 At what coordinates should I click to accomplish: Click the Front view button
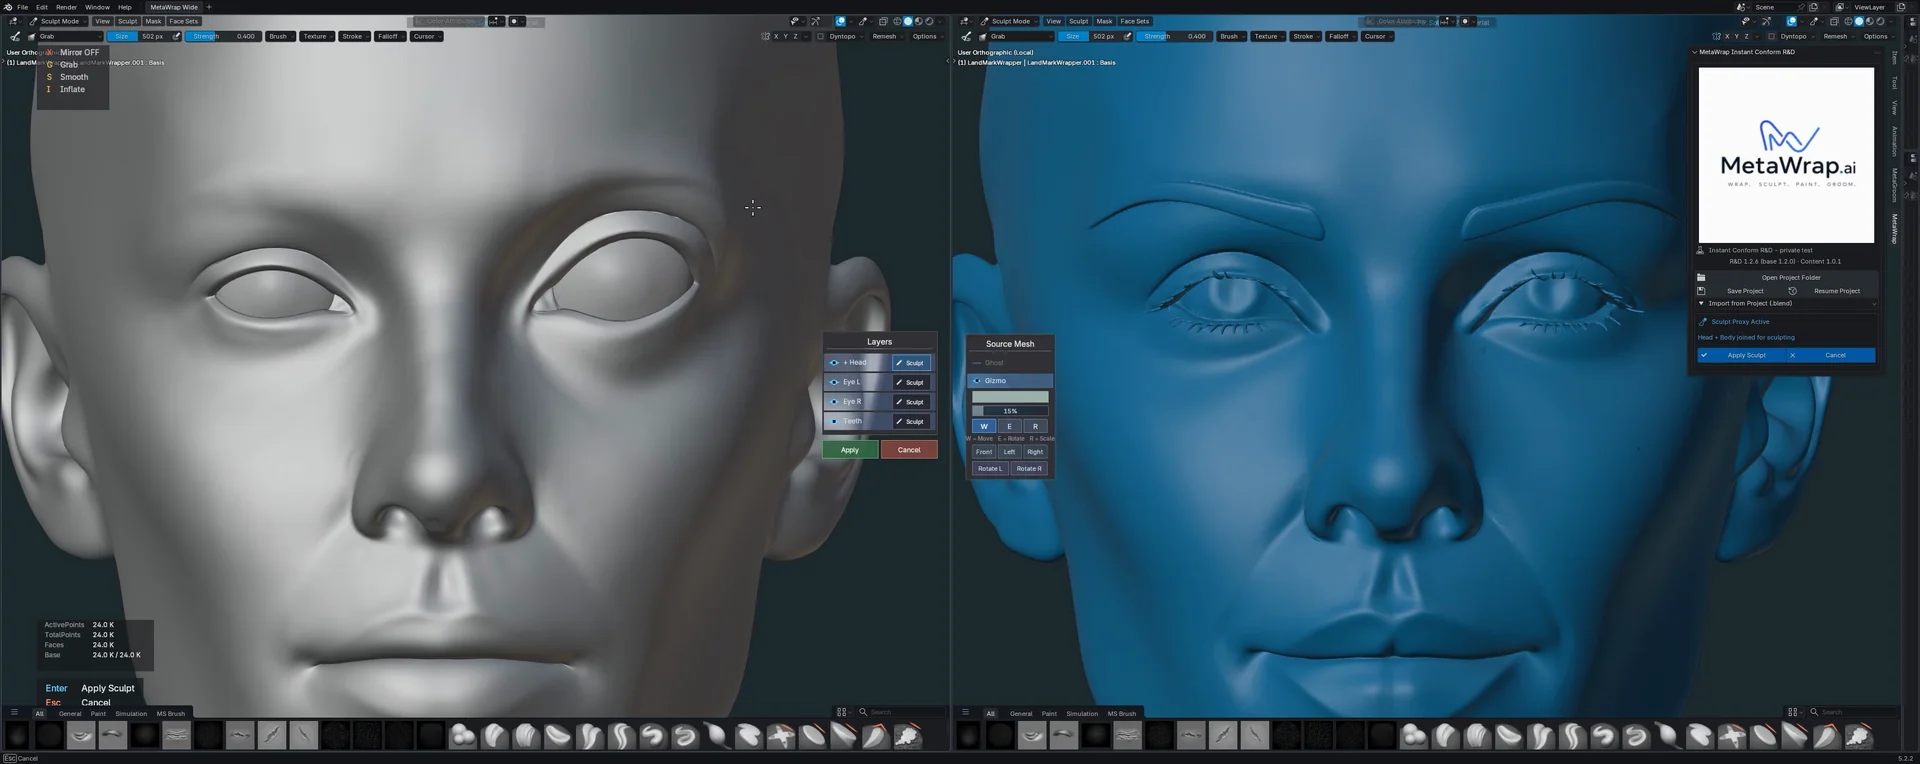(x=984, y=452)
